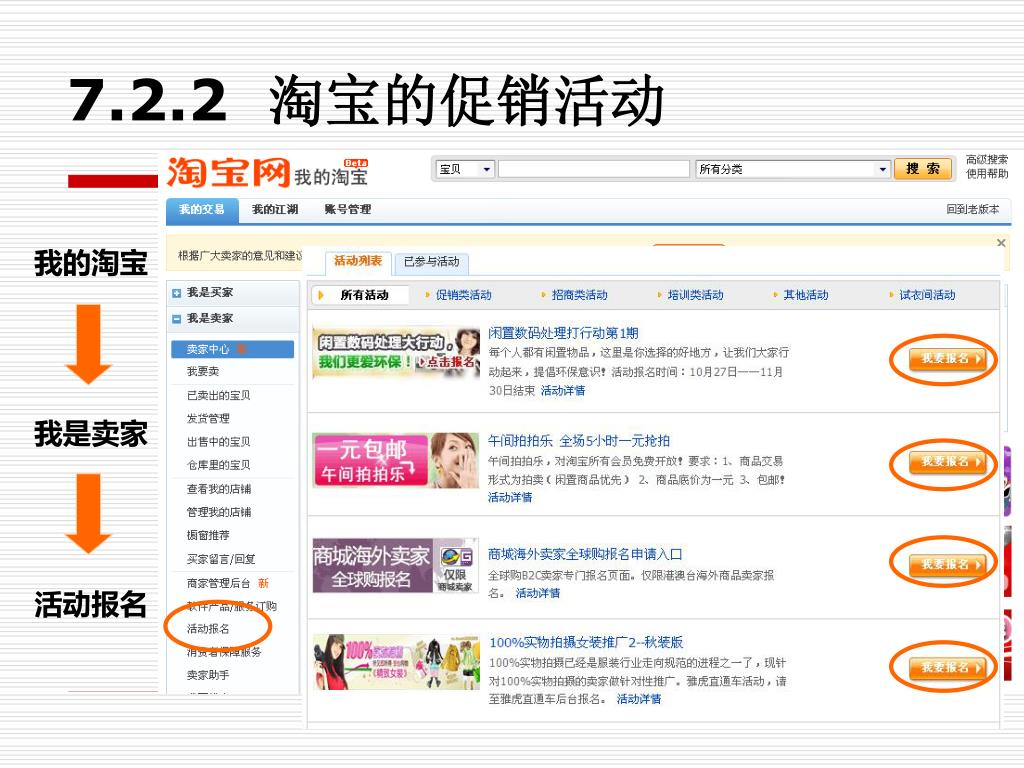Click 商城海外卖家全球购报名 banner thumbnail
The image size is (1024, 768).
[396, 566]
